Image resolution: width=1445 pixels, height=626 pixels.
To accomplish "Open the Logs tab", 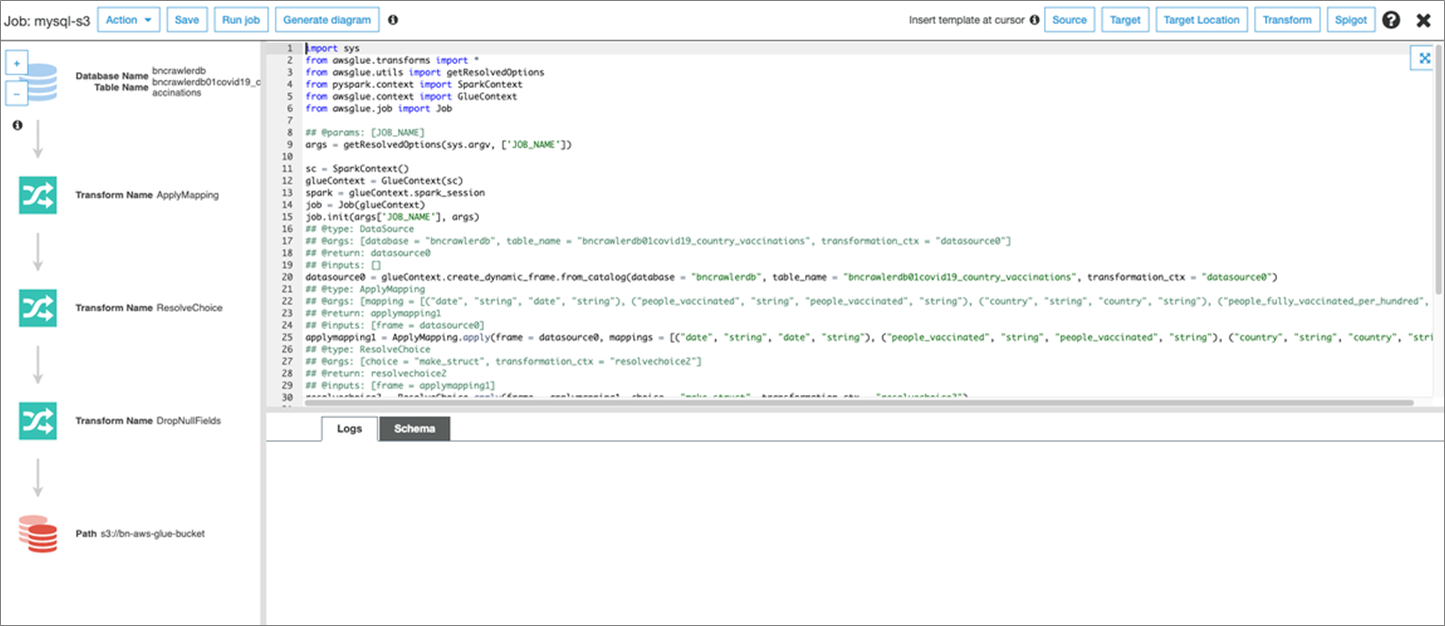I will (x=349, y=428).
